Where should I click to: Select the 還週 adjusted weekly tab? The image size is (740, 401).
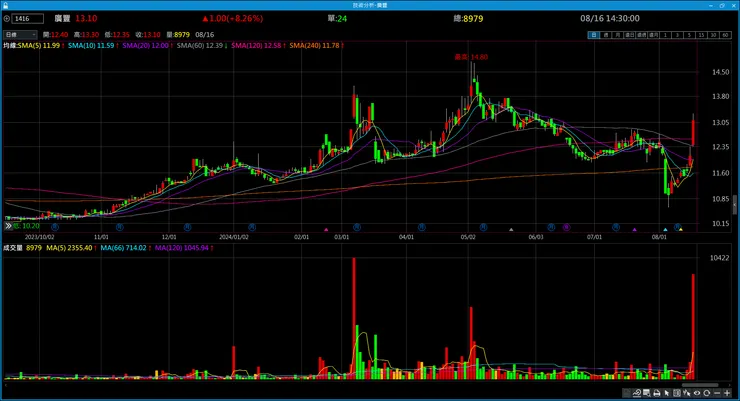pyautogui.click(x=641, y=35)
